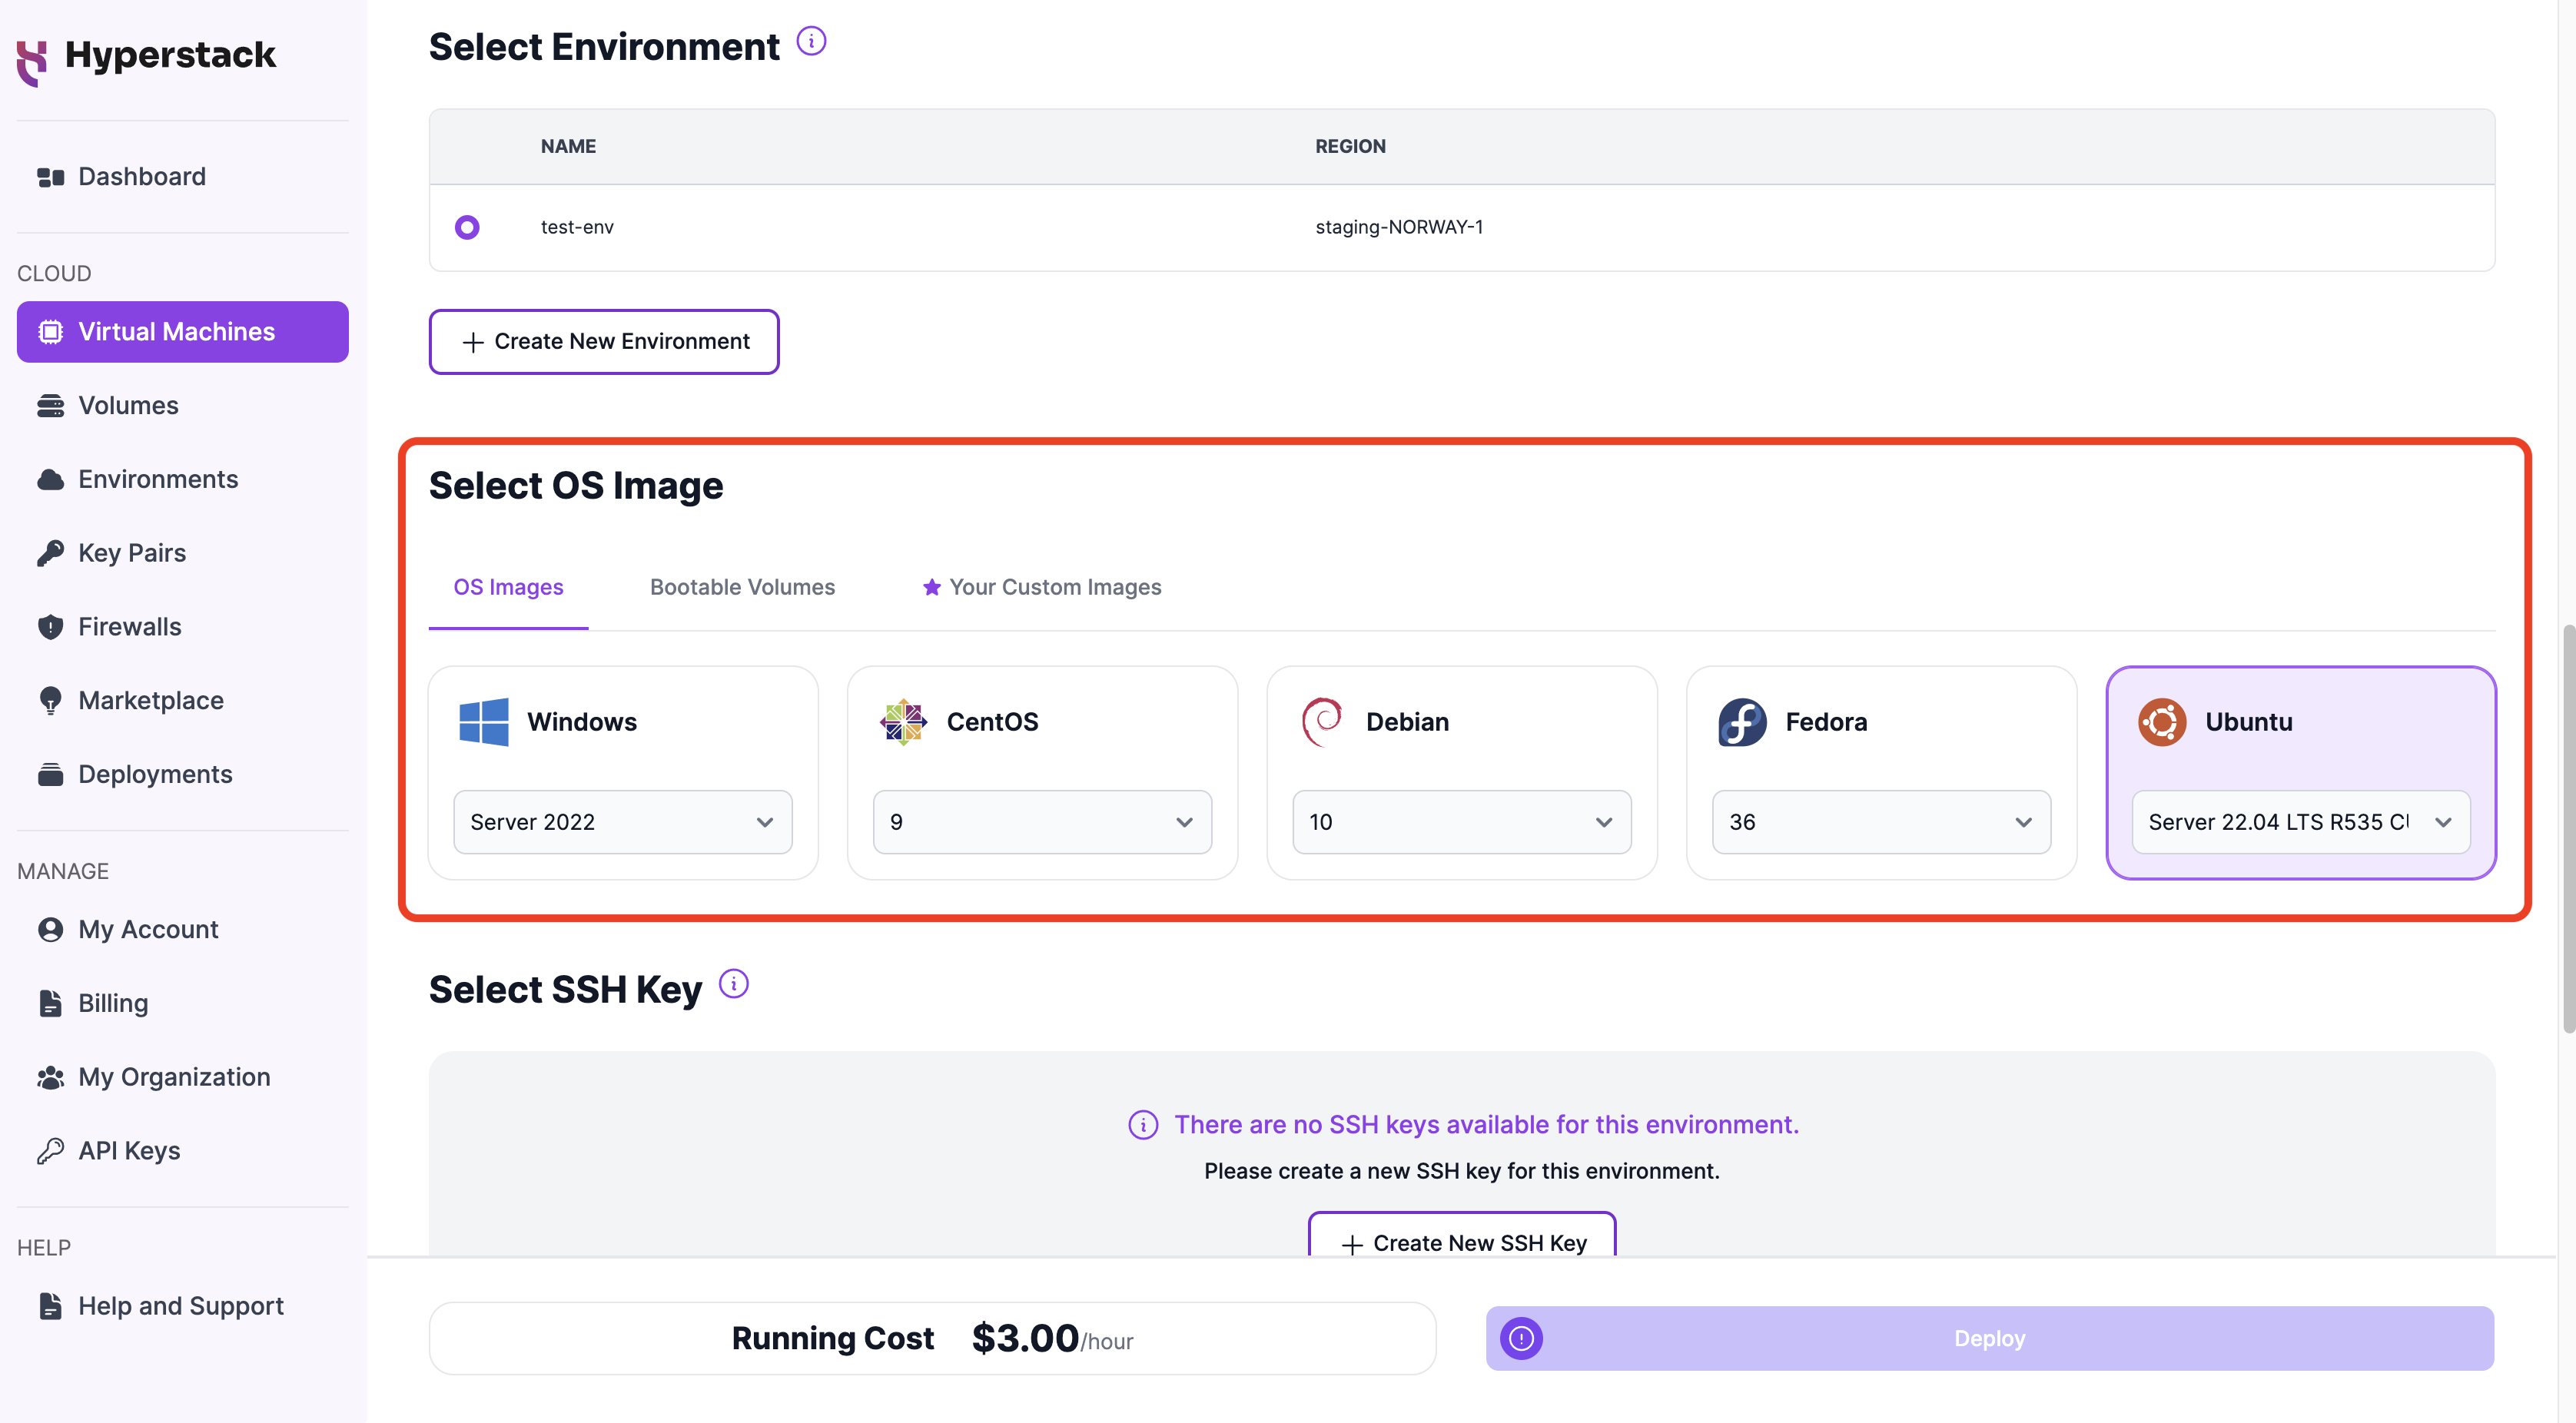Click the Hyperstack brand name

[170, 55]
